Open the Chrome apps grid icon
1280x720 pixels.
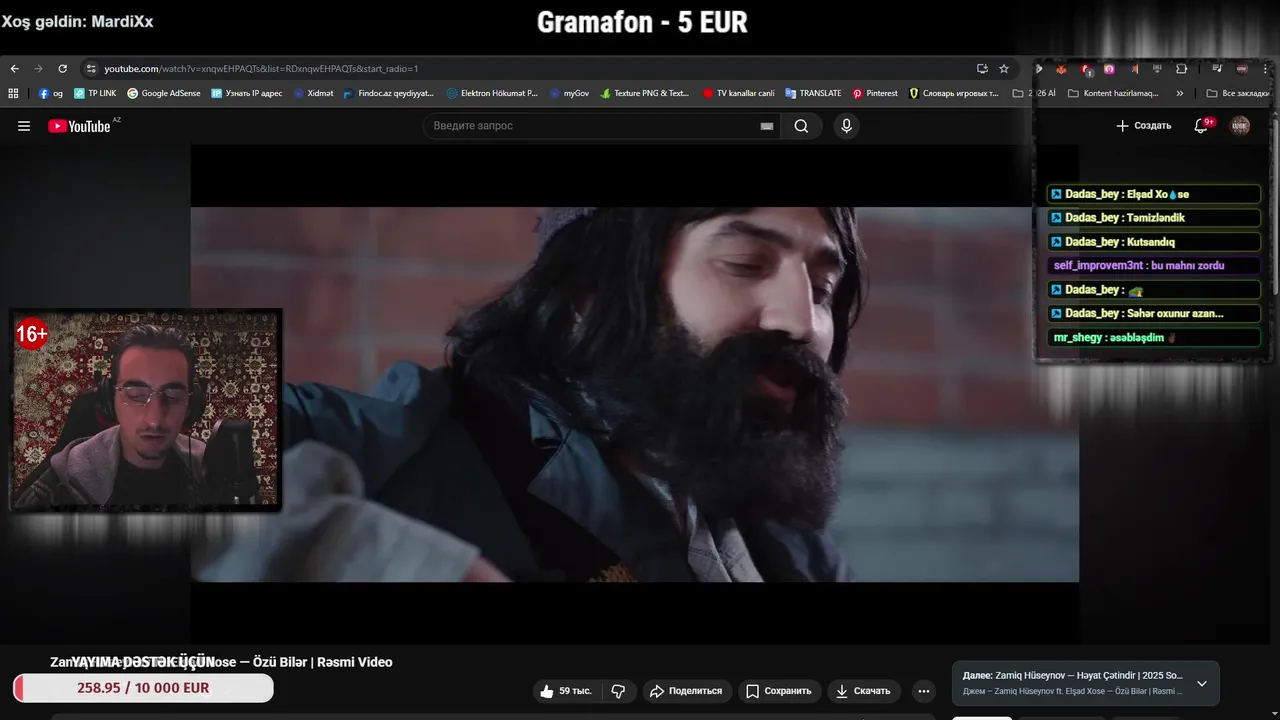pos(13,93)
